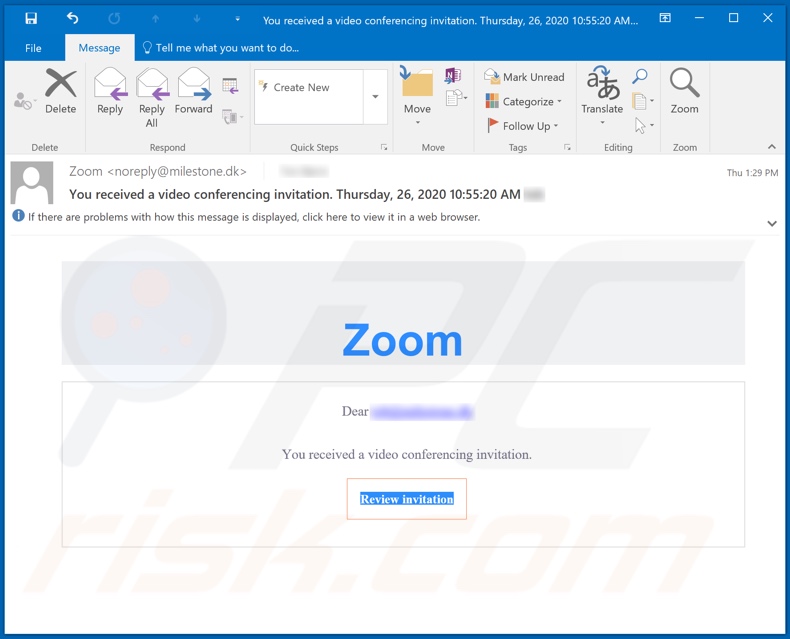Mark the message as Unread
Screen dimensions: 790x639
pyautogui.click(x=524, y=77)
